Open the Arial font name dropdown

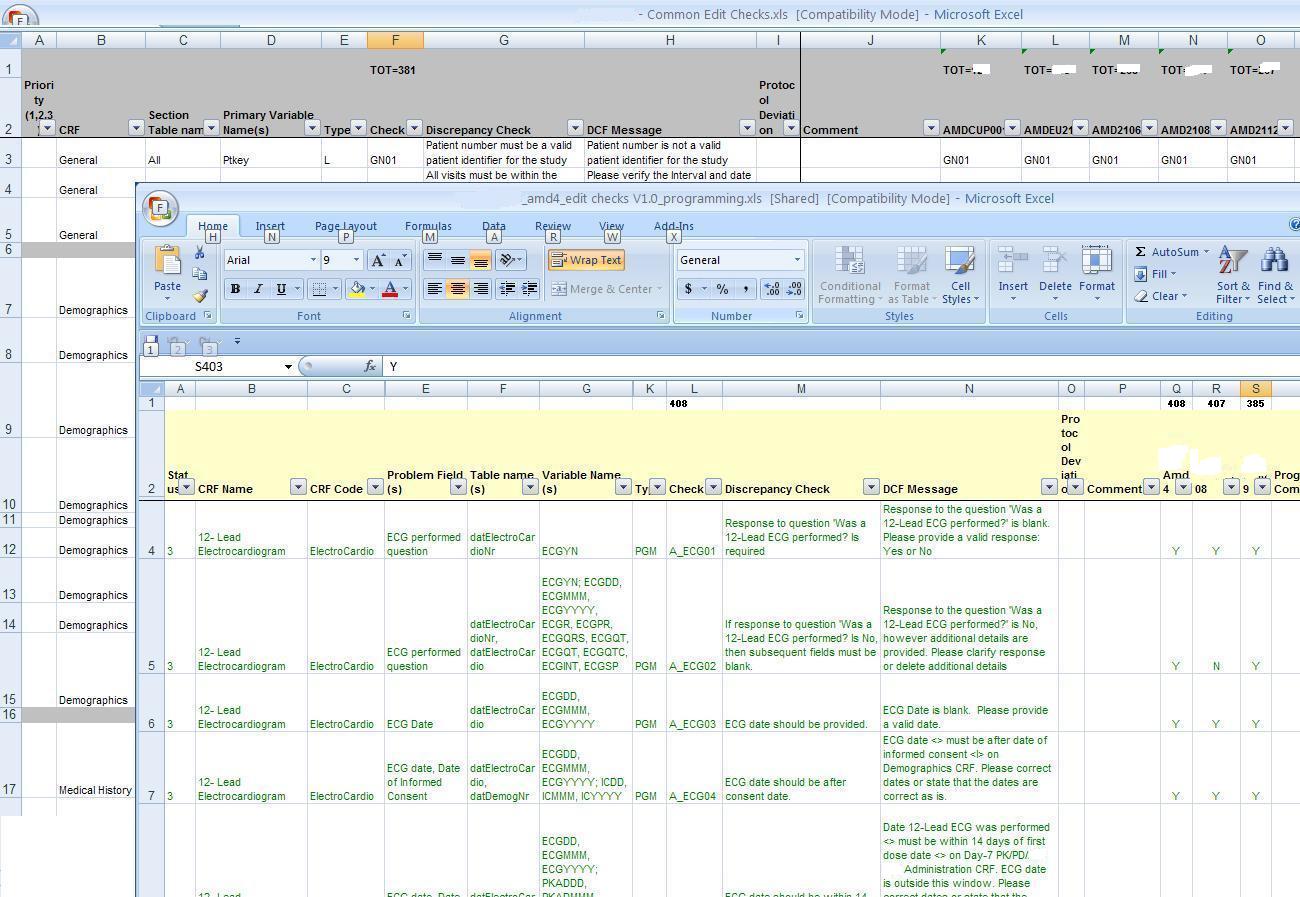313,260
